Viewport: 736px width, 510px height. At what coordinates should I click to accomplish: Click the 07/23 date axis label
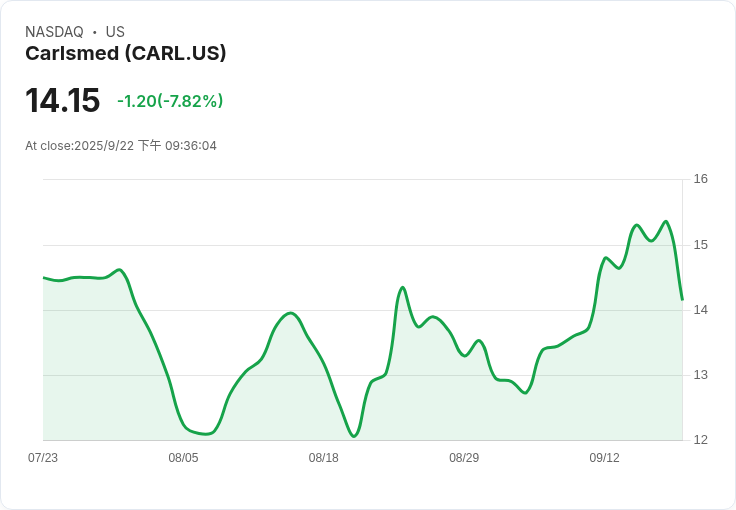pos(43,458)
